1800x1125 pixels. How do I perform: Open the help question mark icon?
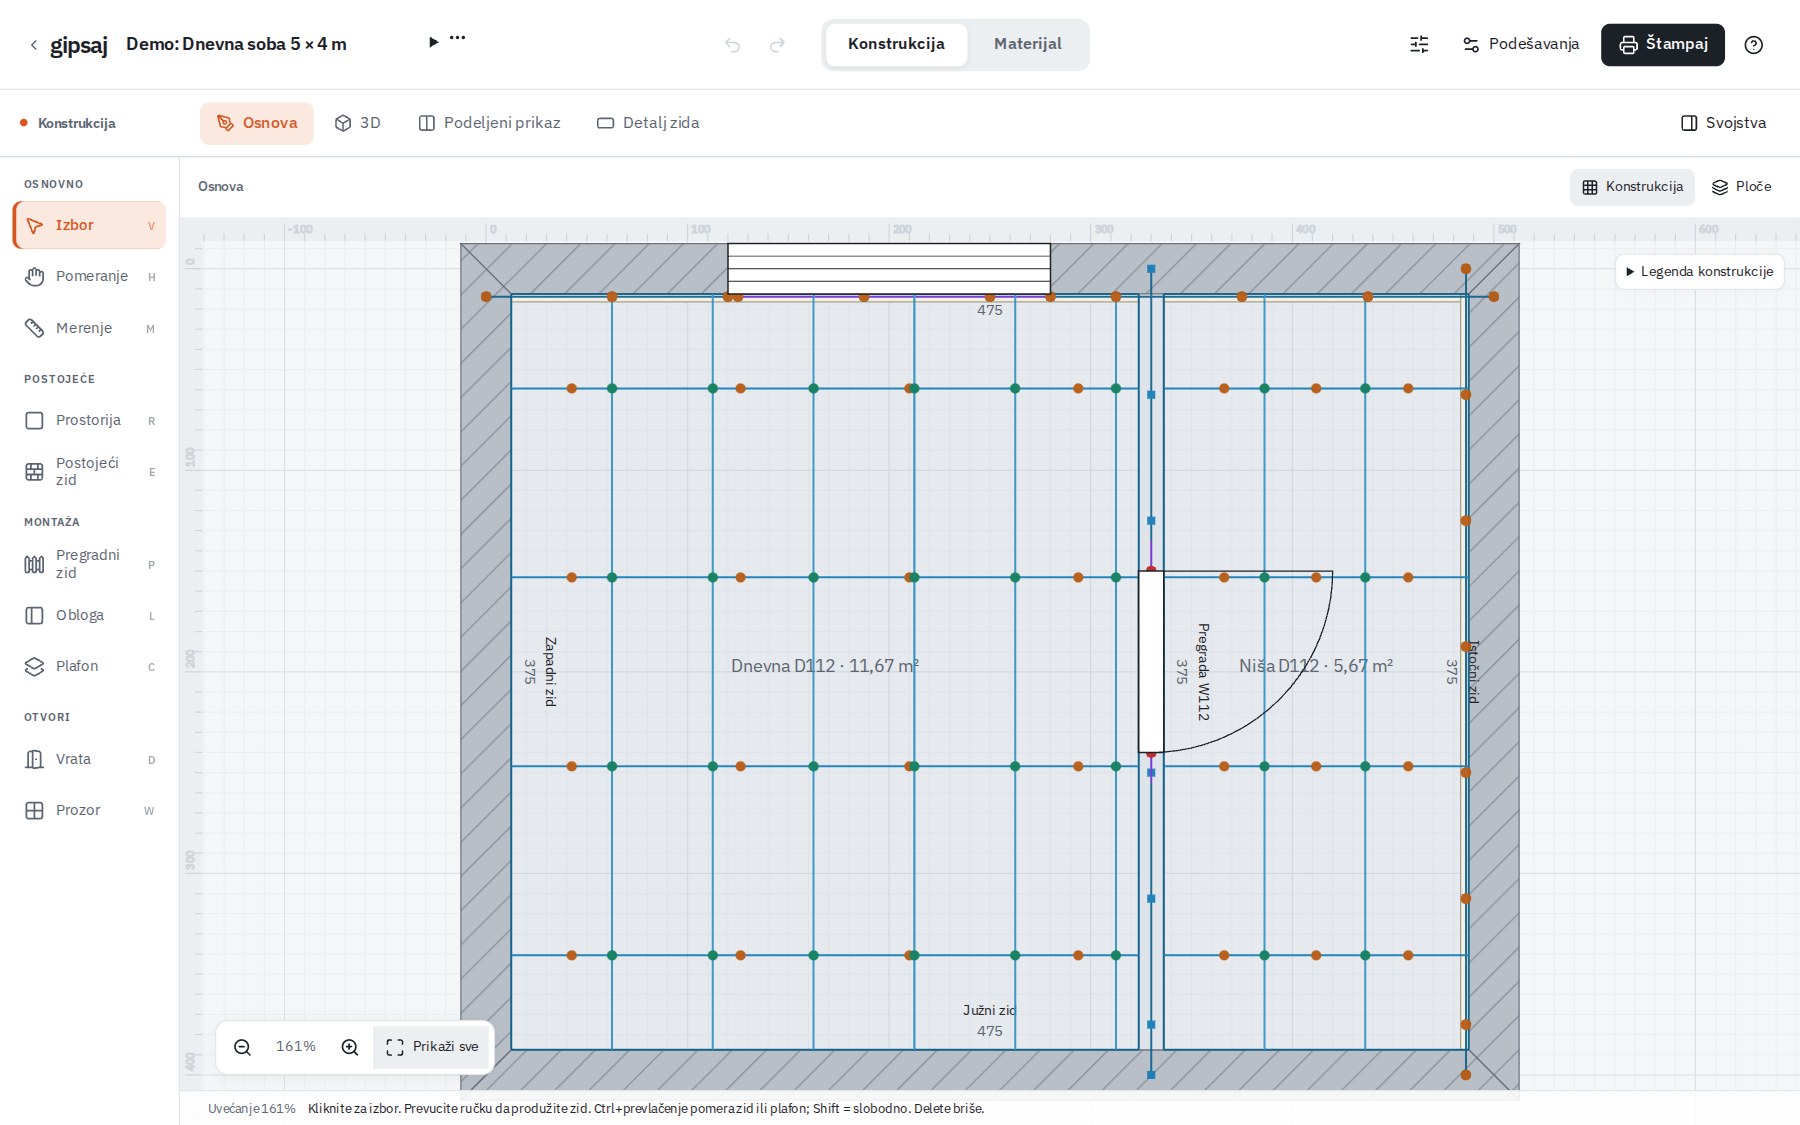tap(1753, 45)
